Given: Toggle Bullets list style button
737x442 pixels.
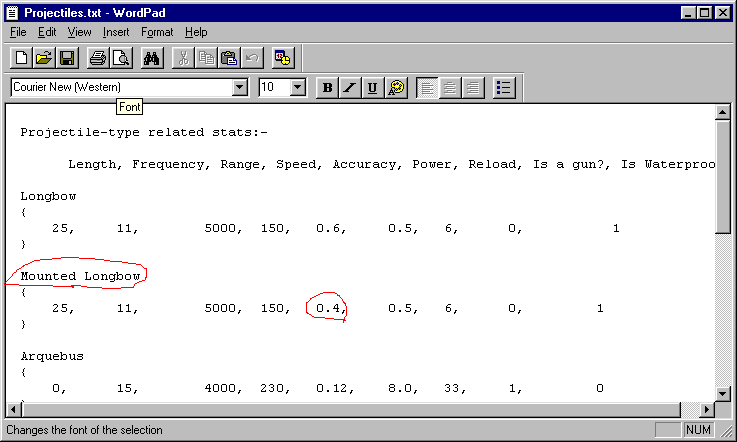Looking at the screenshot, I should point(504,87).
